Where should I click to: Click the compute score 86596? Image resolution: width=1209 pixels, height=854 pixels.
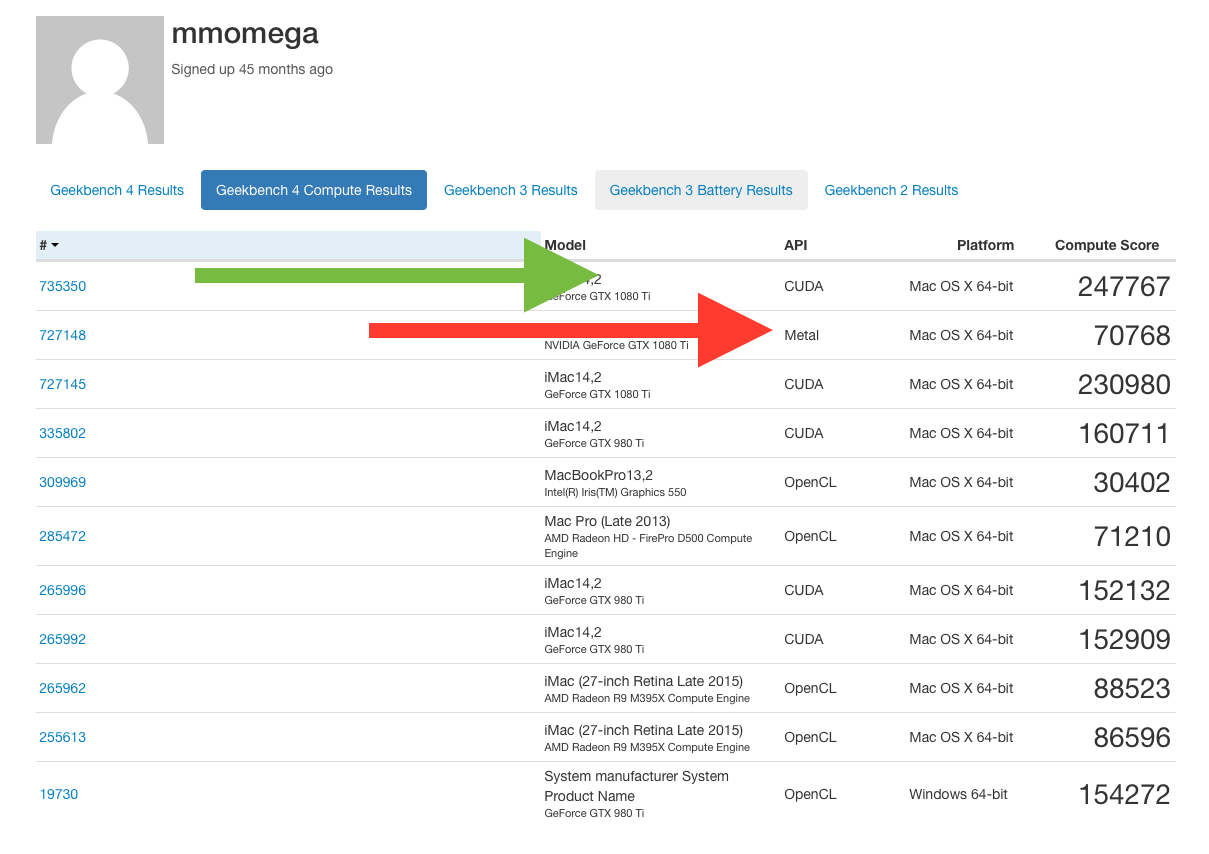click(x=1132, y=737)
